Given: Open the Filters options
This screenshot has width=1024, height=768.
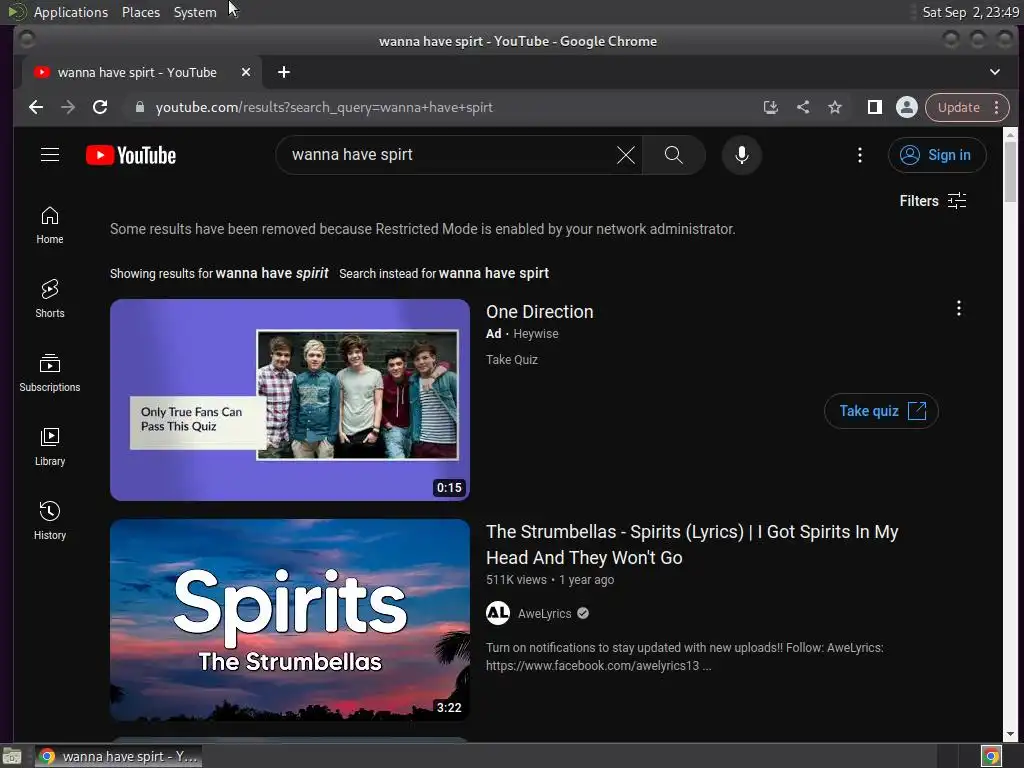Looking at the screenshot, I should (x=933, y=200).
